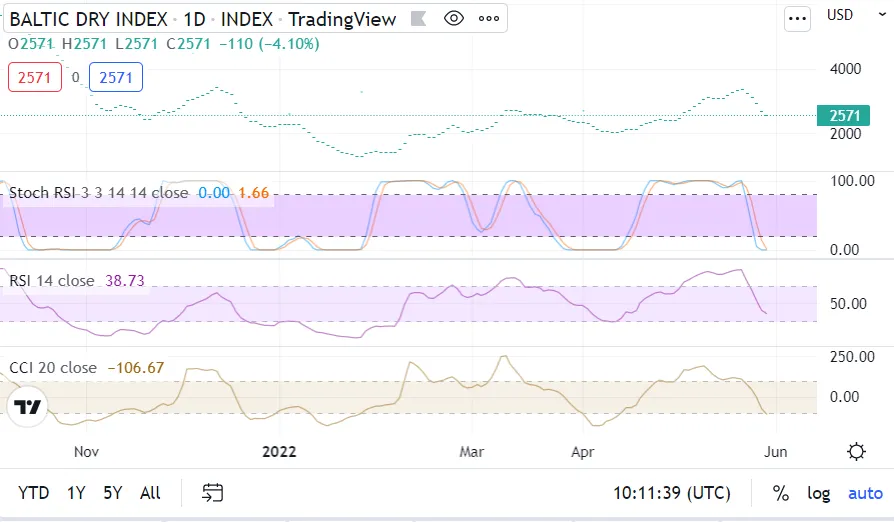894x522 pixels.
Task: Click the Stoch RSI indicator legend
Action: pyautogui.click(x=98, y=192)
